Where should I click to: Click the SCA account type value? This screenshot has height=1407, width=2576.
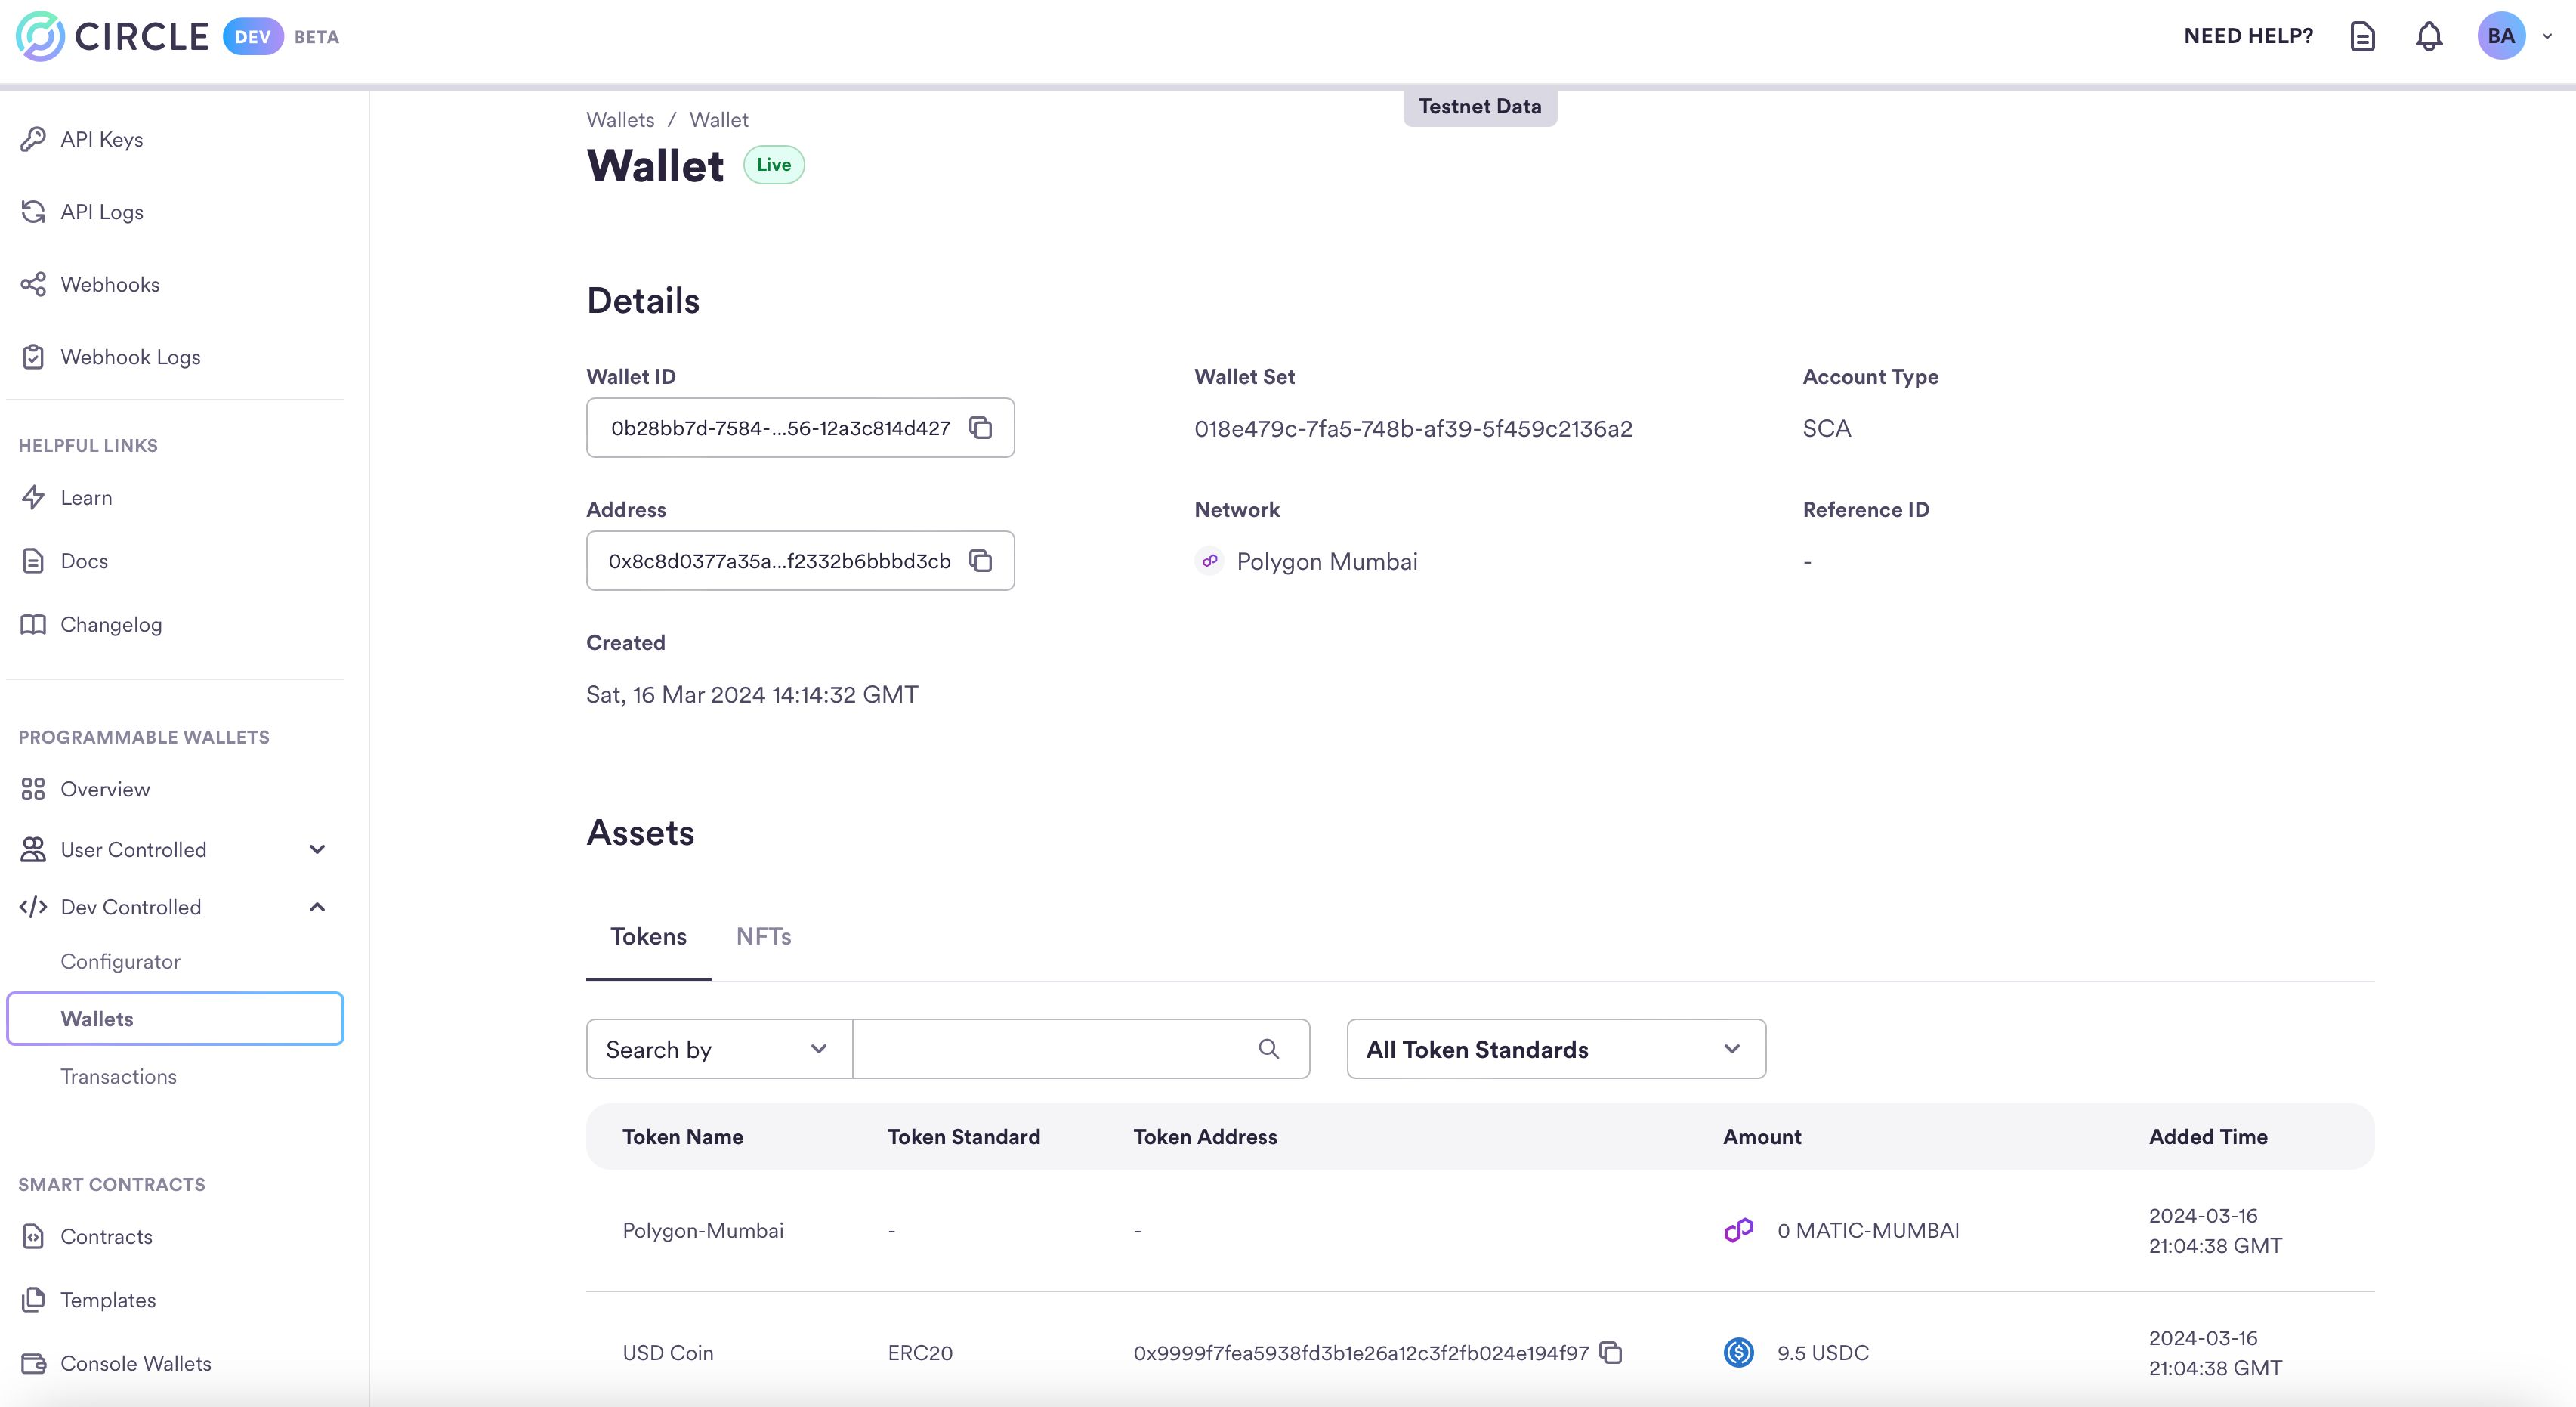point(1826,428)
